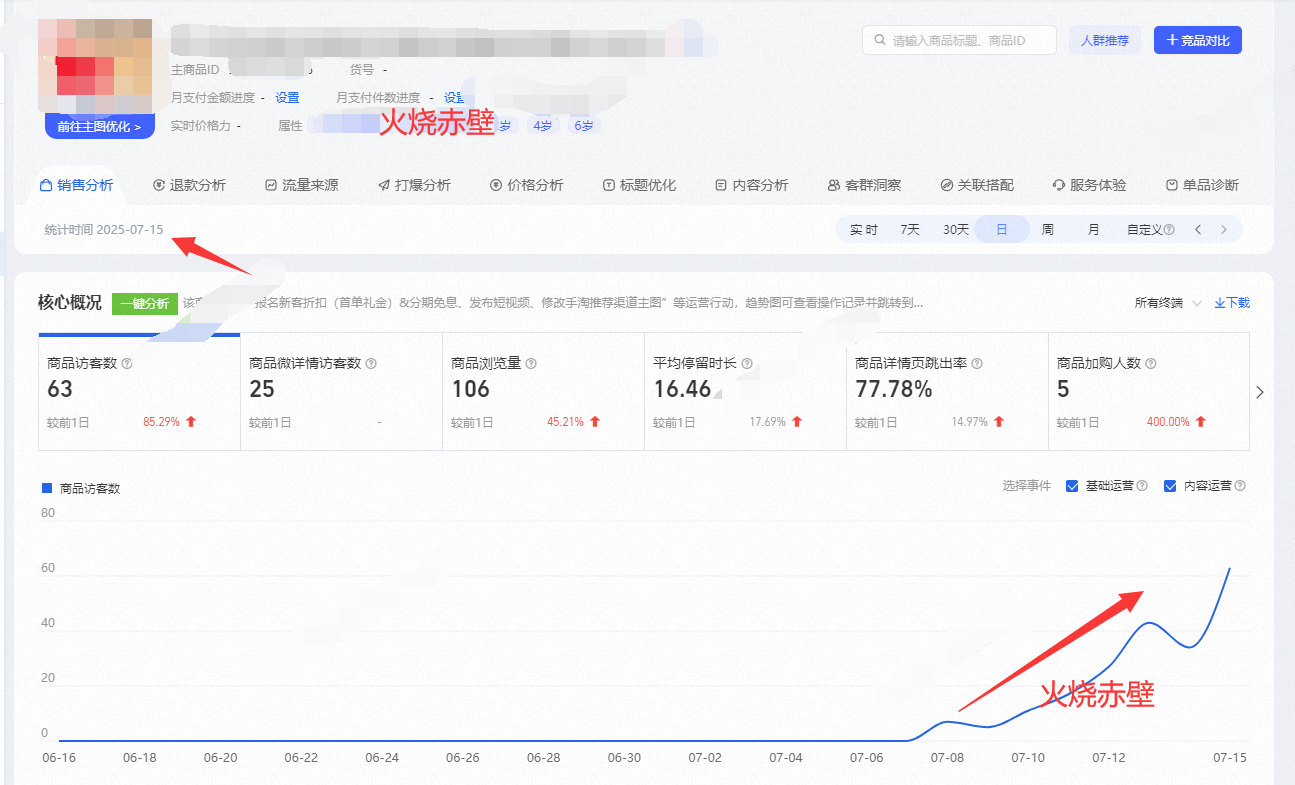Screen dimensions: 1295x785
Task: Click help icon beside 商品浏览量
Action: pos(531,364)
